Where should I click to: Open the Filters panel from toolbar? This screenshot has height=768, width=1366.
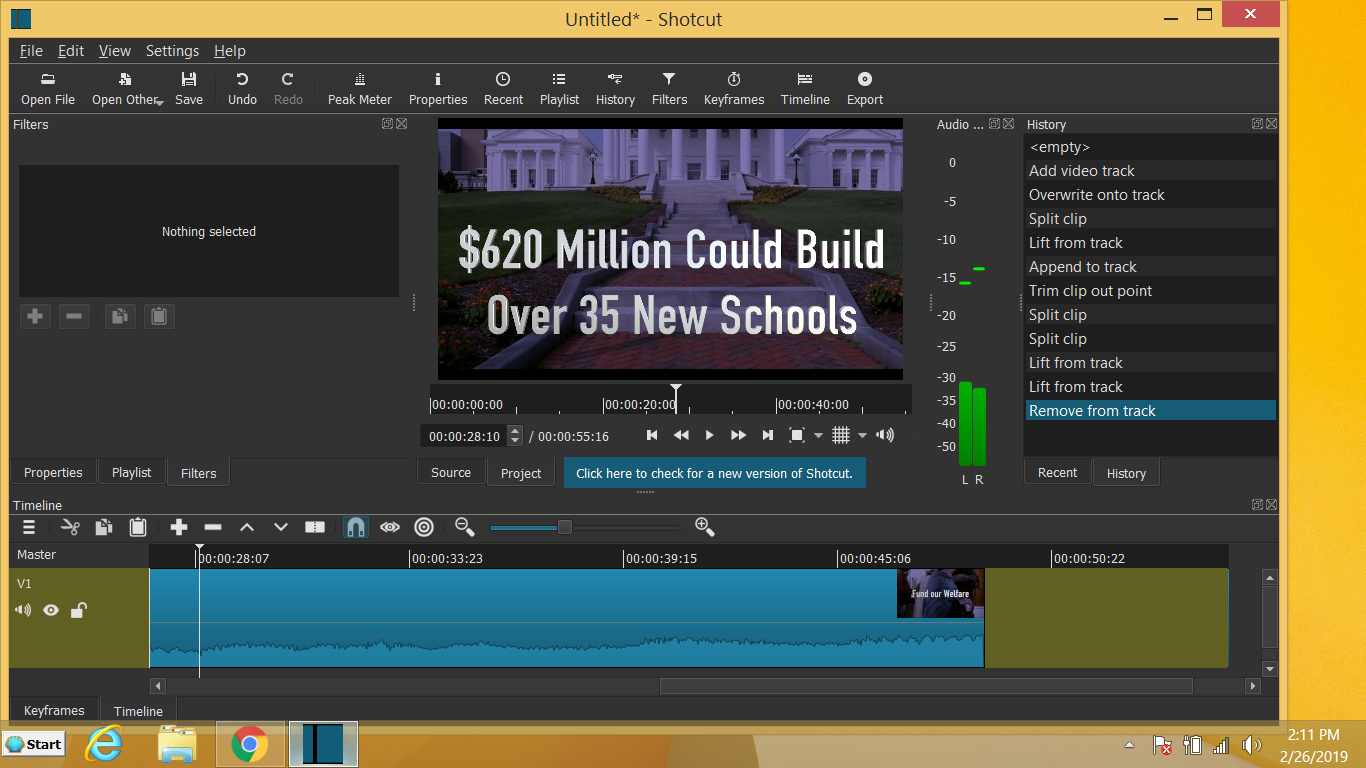coord(669,88)
